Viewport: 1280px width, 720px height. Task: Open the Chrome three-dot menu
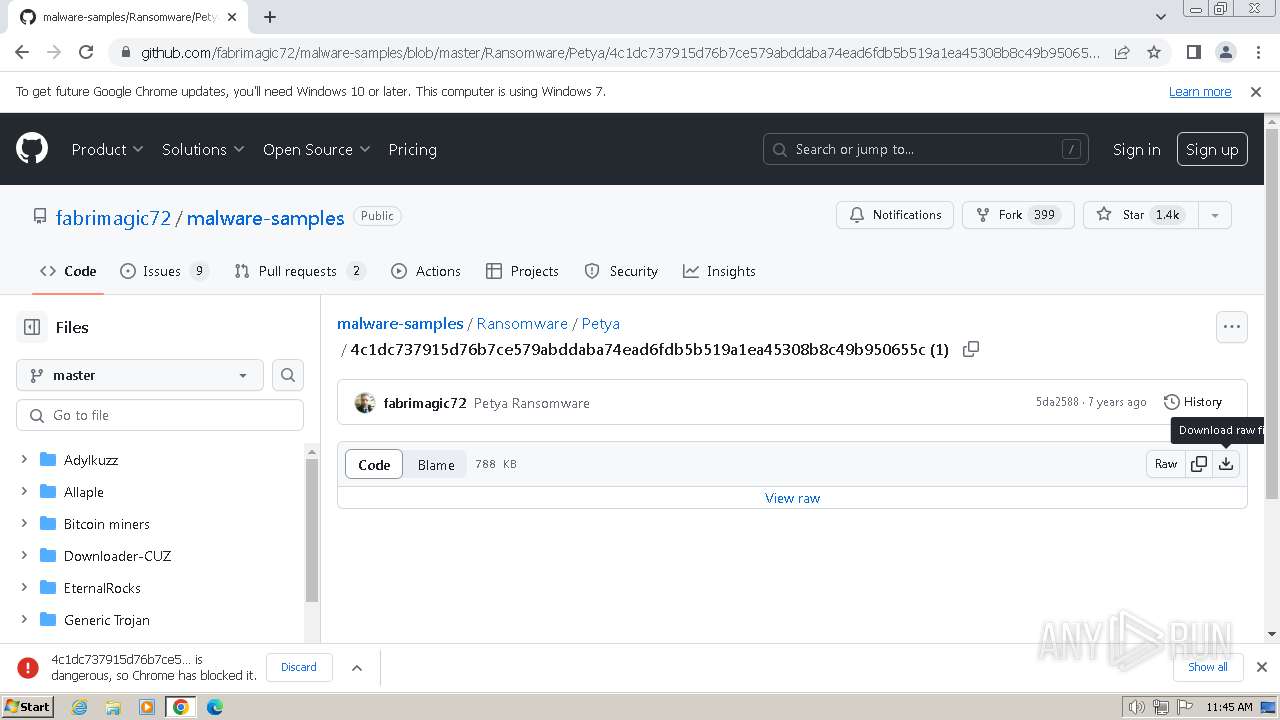(1257, 52)
